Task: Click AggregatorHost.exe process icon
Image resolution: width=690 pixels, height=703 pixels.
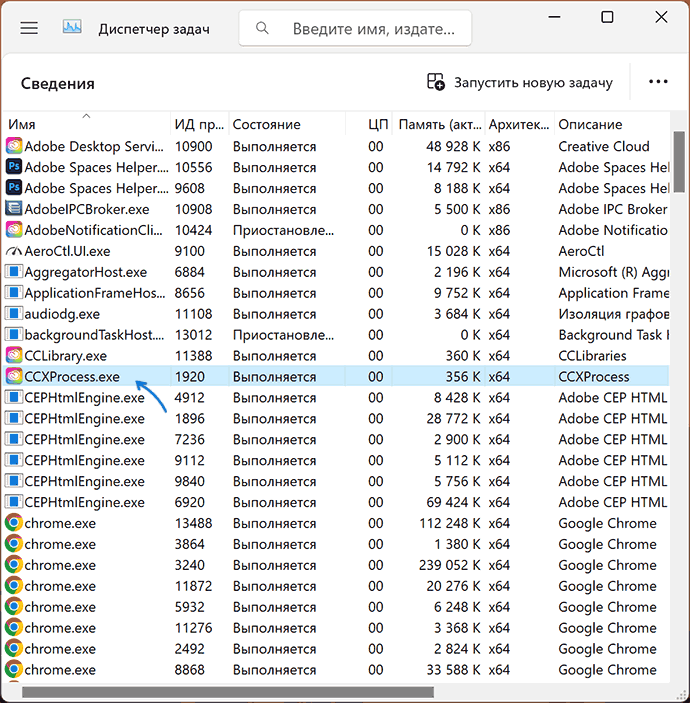Action: pos(14,272)
